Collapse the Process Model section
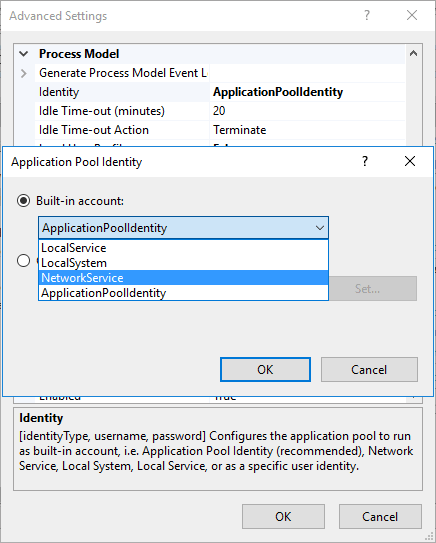The height and width of the screenshot is (543, 436). click(x=24, y=54)
